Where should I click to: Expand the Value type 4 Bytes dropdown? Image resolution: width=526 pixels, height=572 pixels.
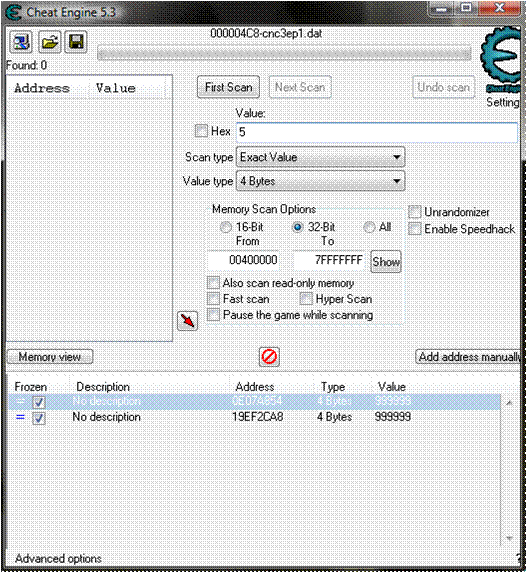pyautogui.click(x=321, y=181)
